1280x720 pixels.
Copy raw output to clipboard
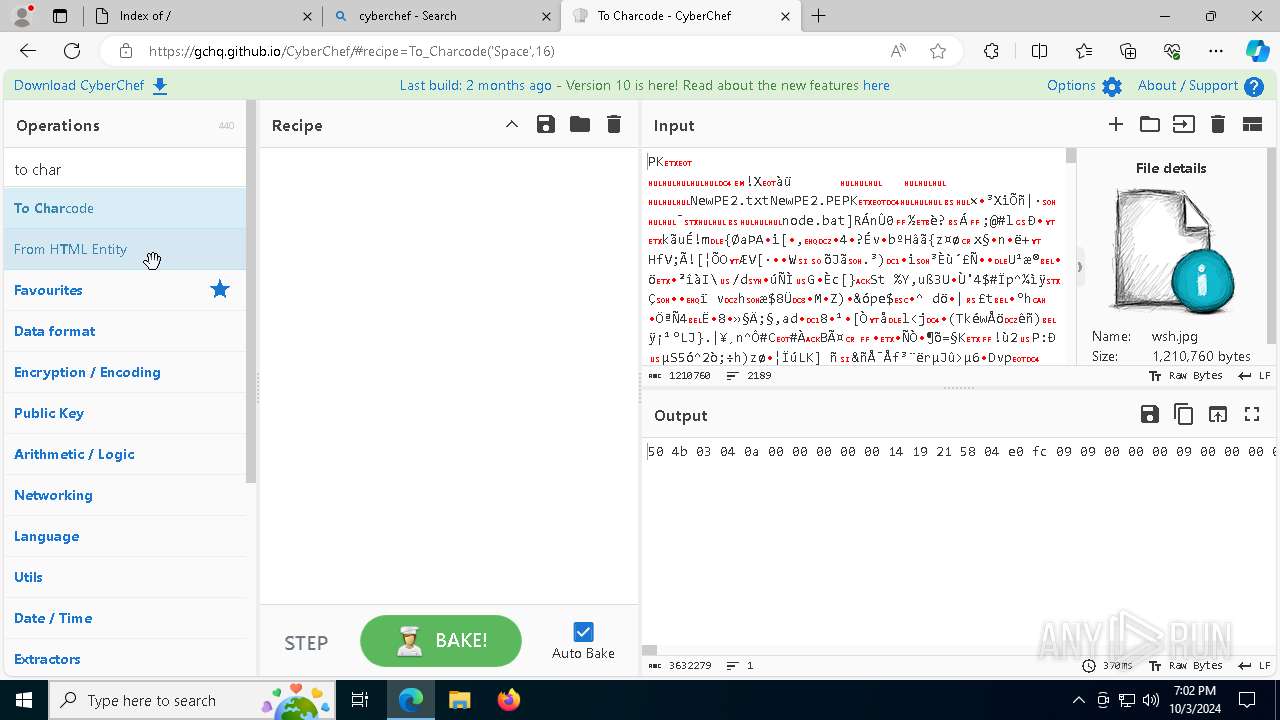(1184, 414)
